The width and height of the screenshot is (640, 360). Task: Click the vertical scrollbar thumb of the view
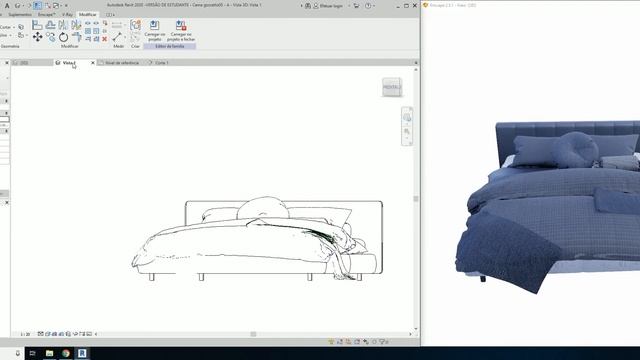(x=416, y=199)
